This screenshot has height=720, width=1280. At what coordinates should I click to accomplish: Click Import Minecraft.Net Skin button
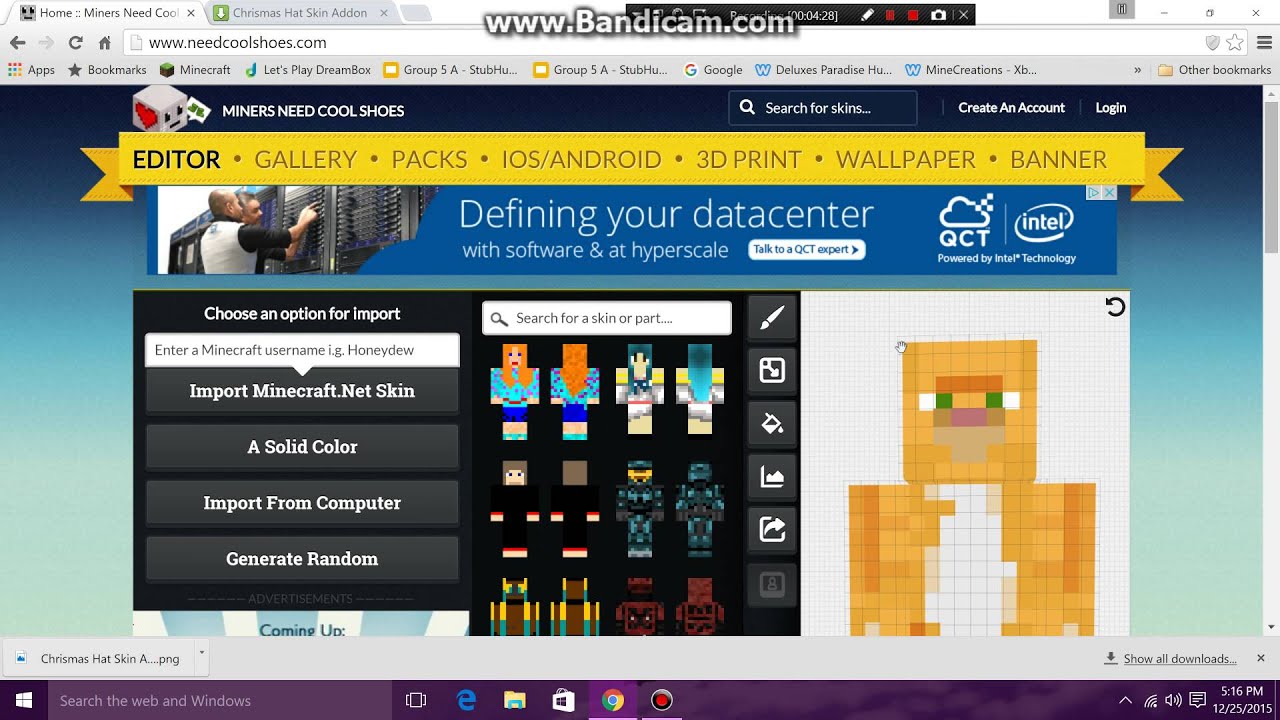(x=302, y=391)
